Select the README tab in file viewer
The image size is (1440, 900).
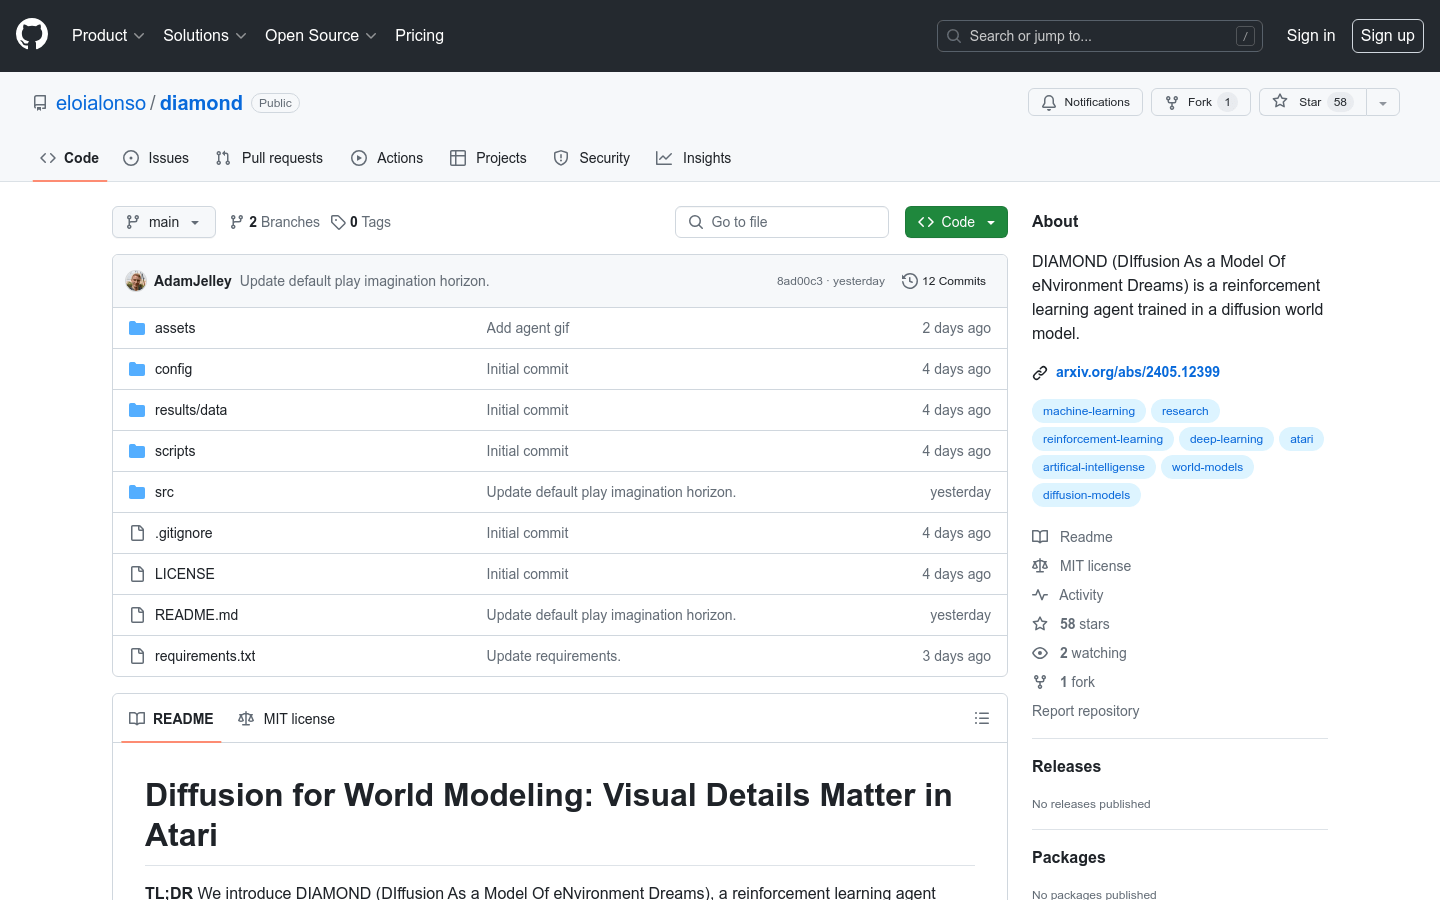(171, 719)
